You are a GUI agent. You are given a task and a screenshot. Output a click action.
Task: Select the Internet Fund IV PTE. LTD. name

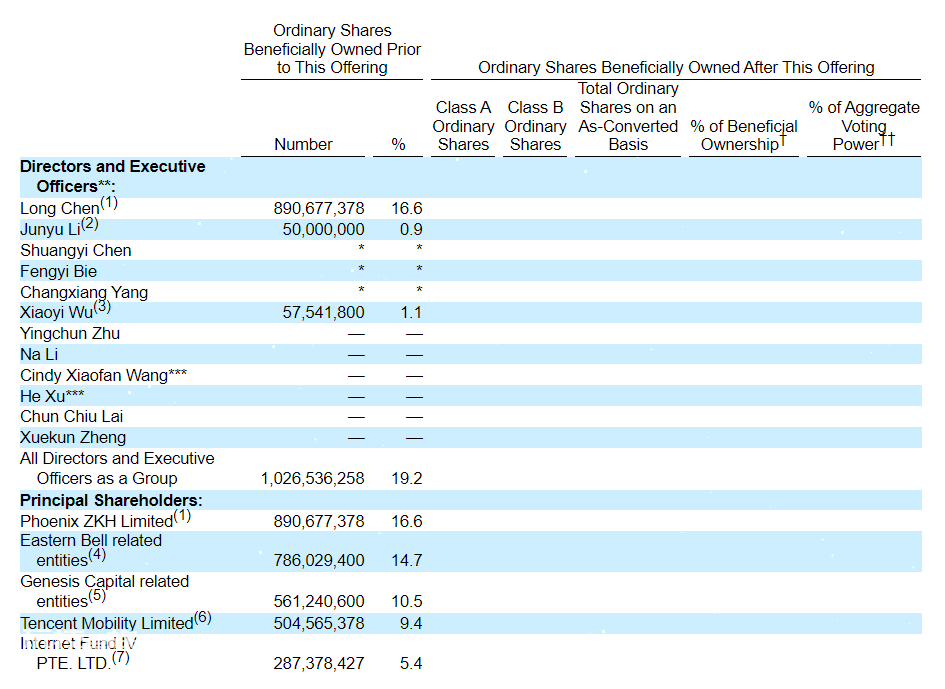point(78,653)
